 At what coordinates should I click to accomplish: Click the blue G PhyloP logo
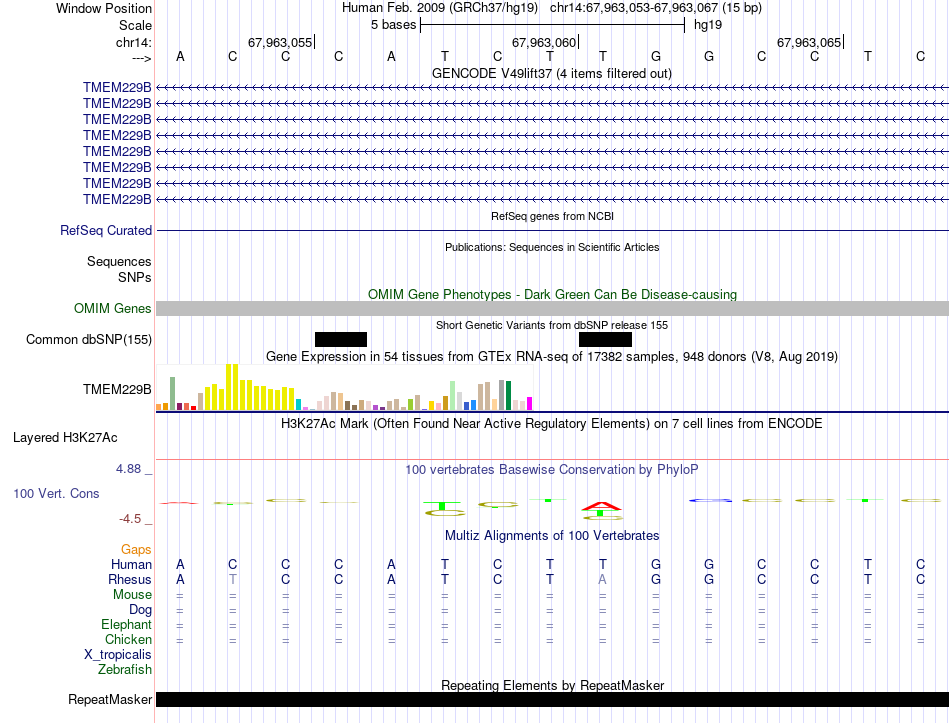[710, 501]
